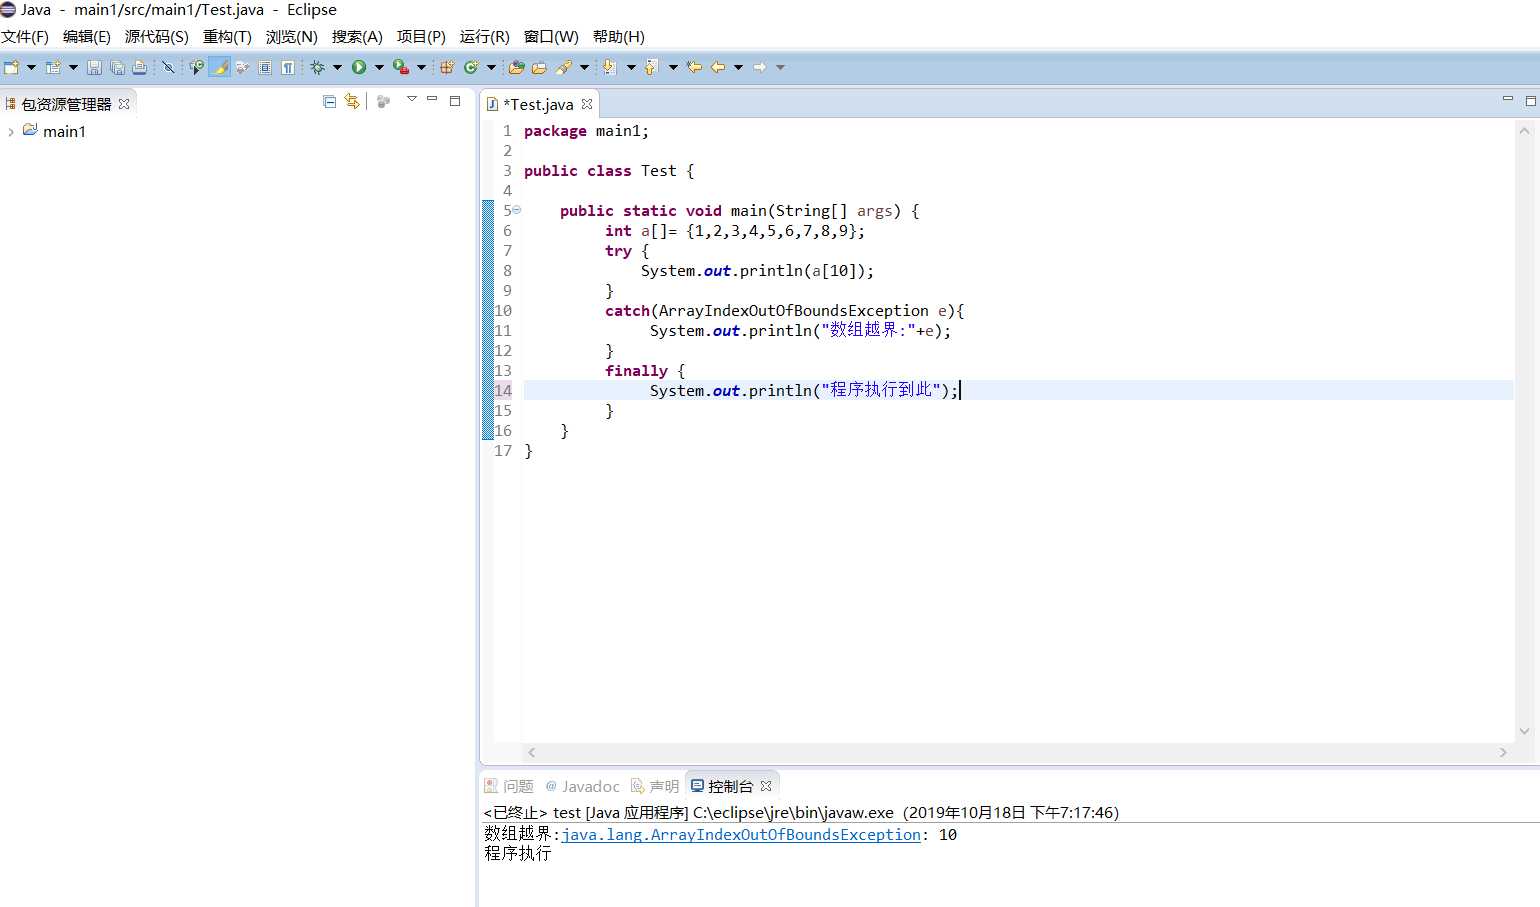Screen dimensions: 1540x907
Task: Open the 文件(F) menu
Action: [x=25, y=37]
